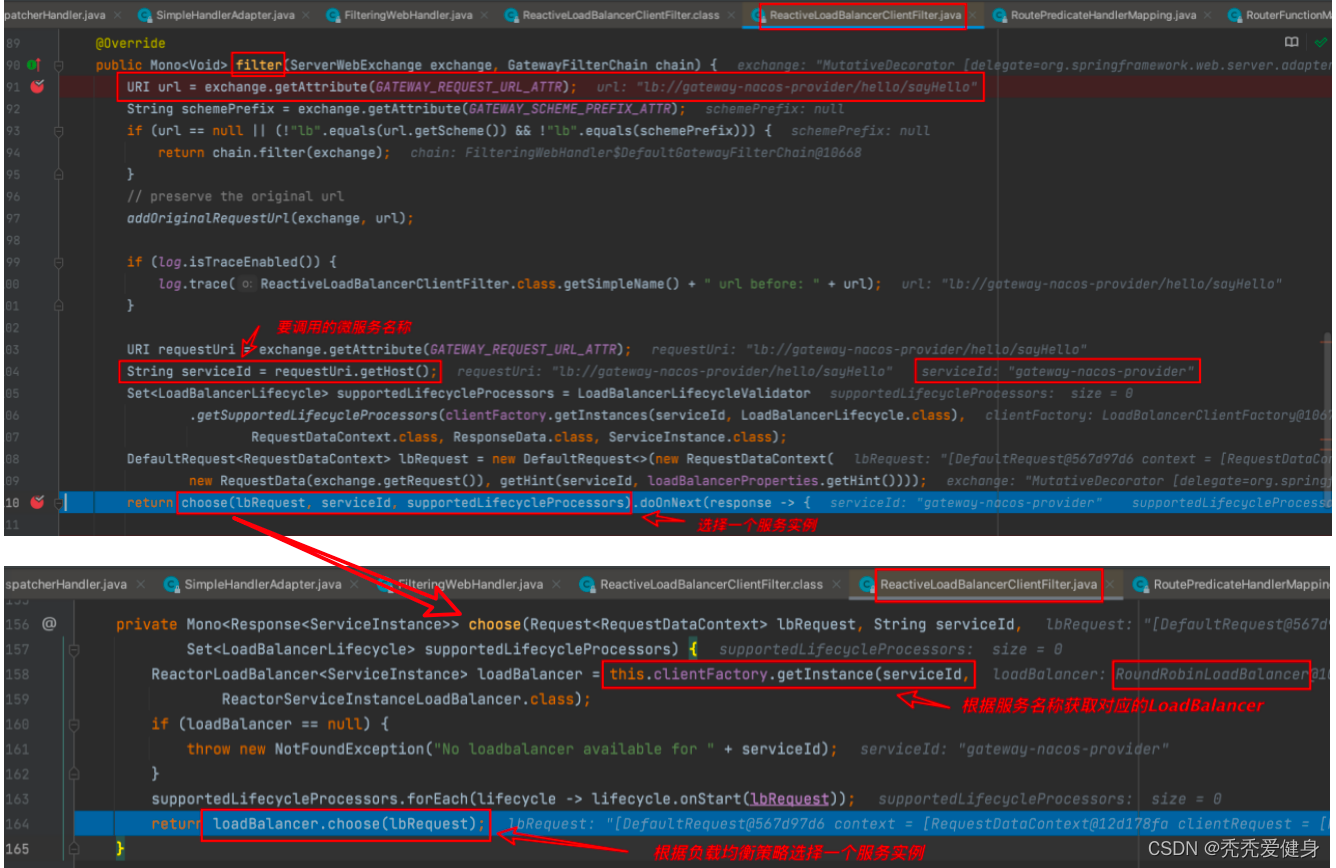1336x868 pixels.
Task: Collapse the loadBalancer null check at line 160
Action: [x=74, y=724]
